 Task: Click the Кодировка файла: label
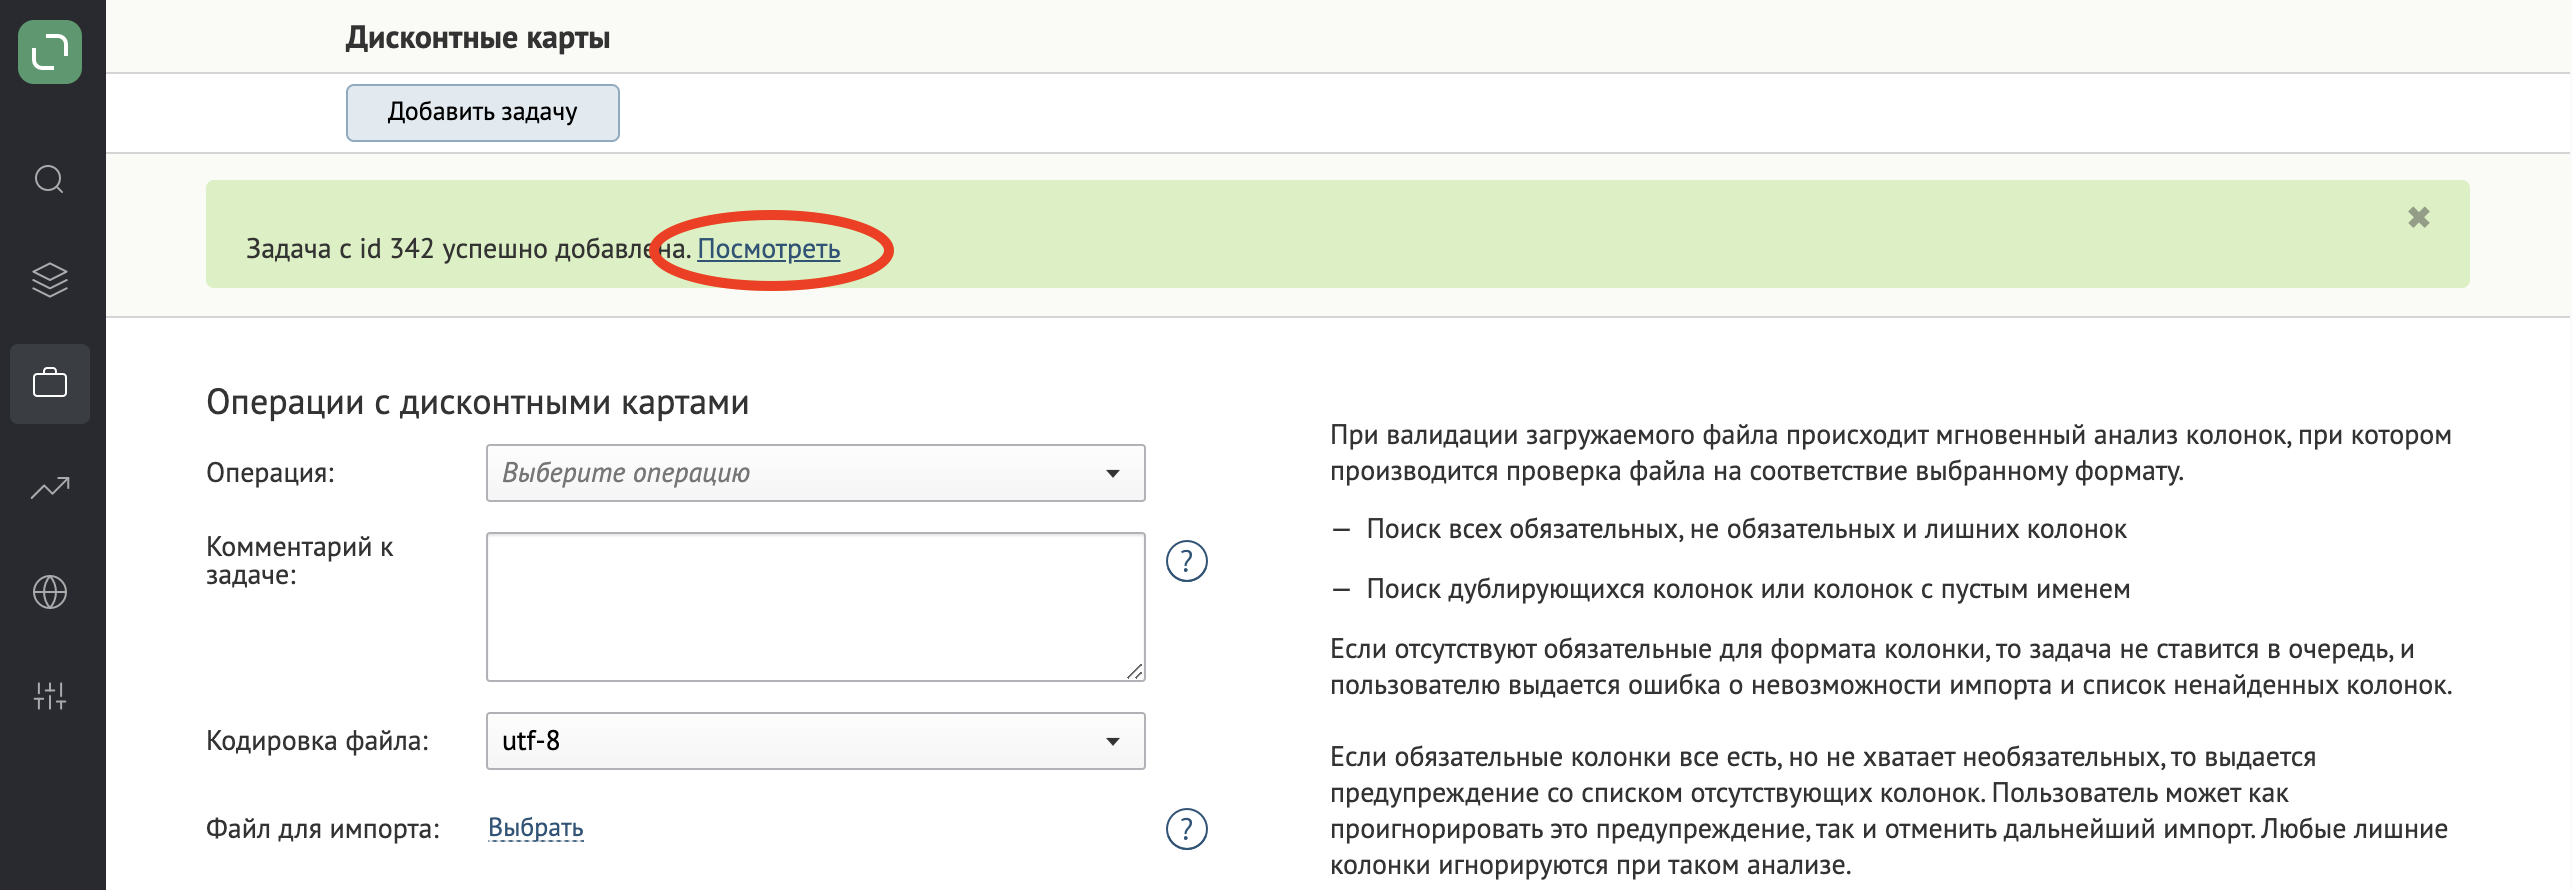tap(318, 741)
